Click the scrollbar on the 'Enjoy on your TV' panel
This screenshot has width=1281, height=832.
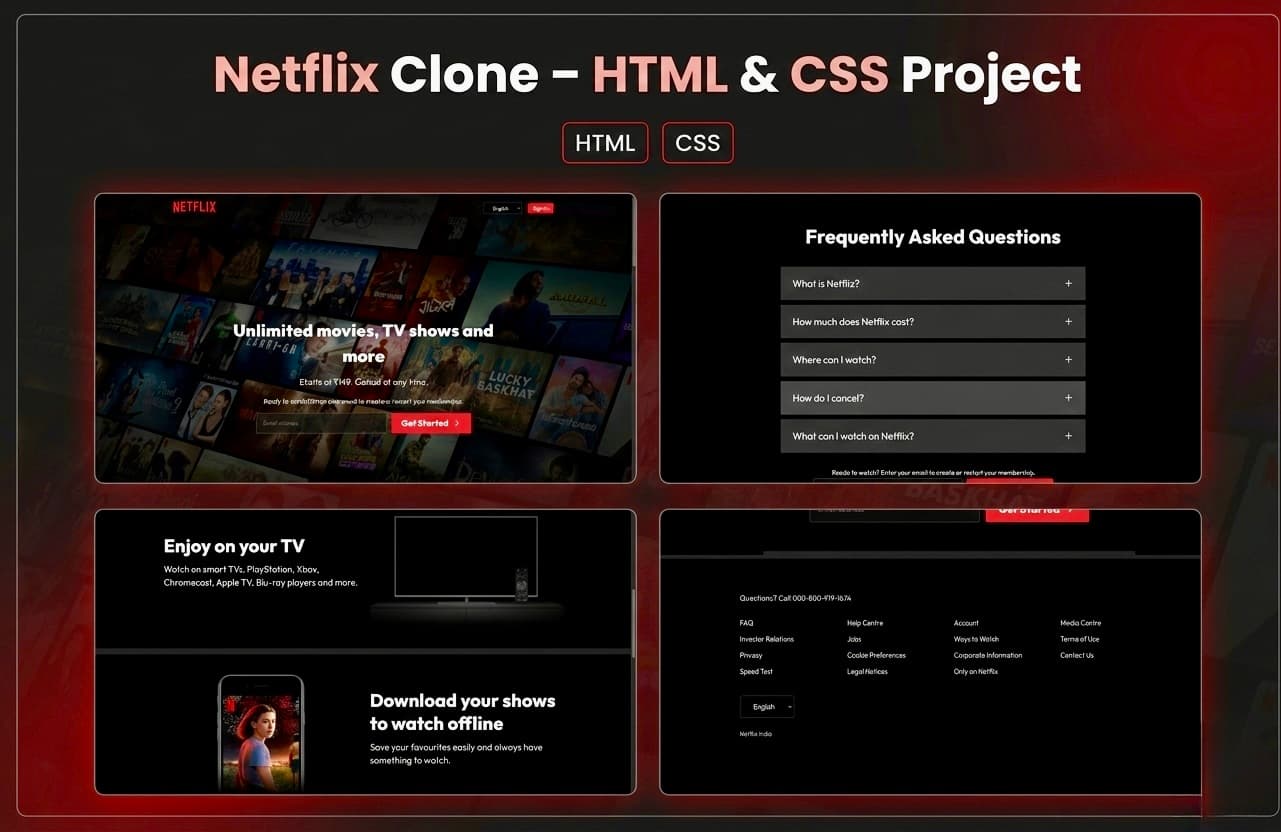633,622
